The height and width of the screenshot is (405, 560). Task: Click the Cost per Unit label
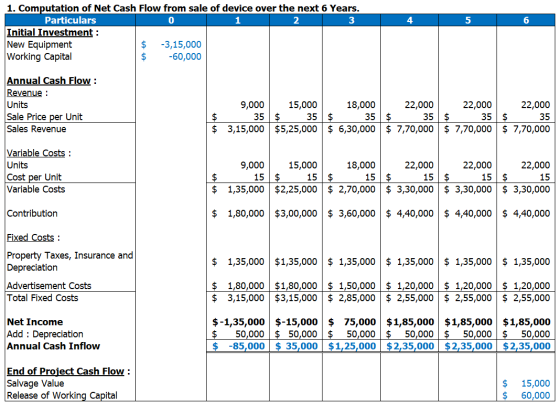click(34, 177)
